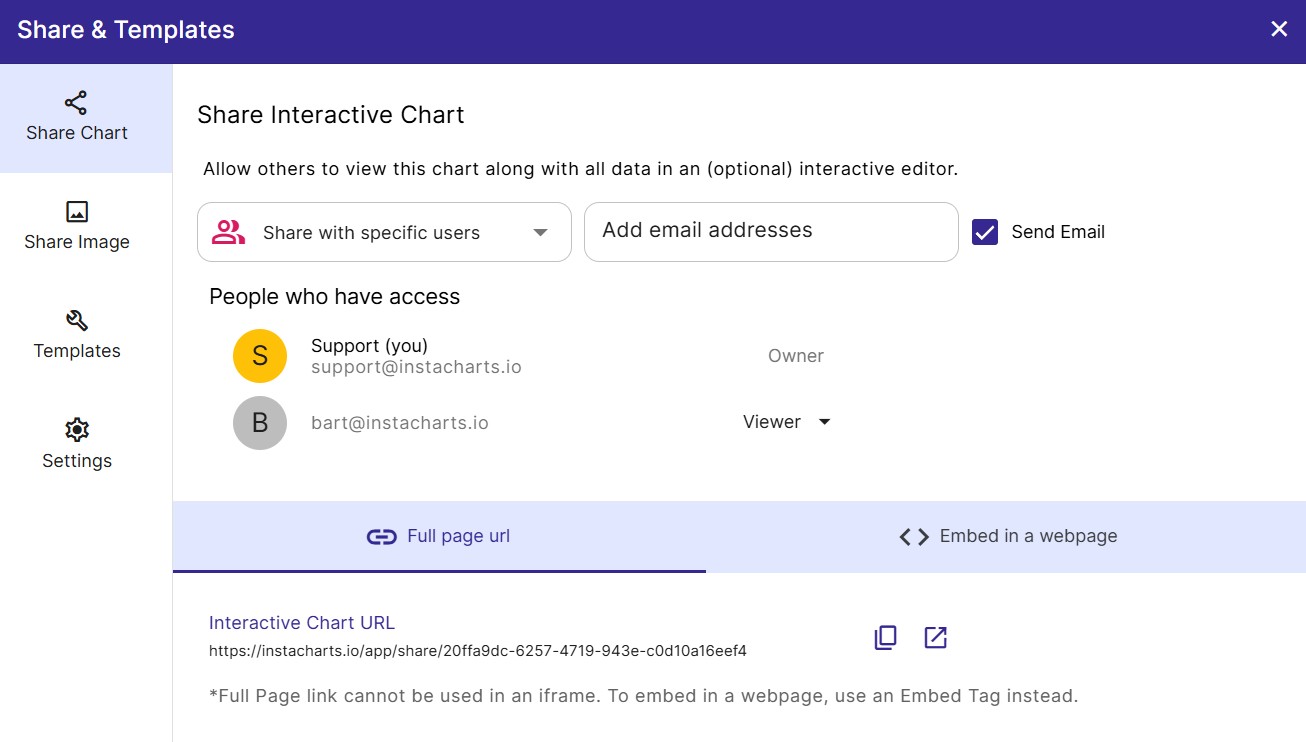Click the link icon on Full page url
Screen dimensions: 1306x742
pos(381,537)
